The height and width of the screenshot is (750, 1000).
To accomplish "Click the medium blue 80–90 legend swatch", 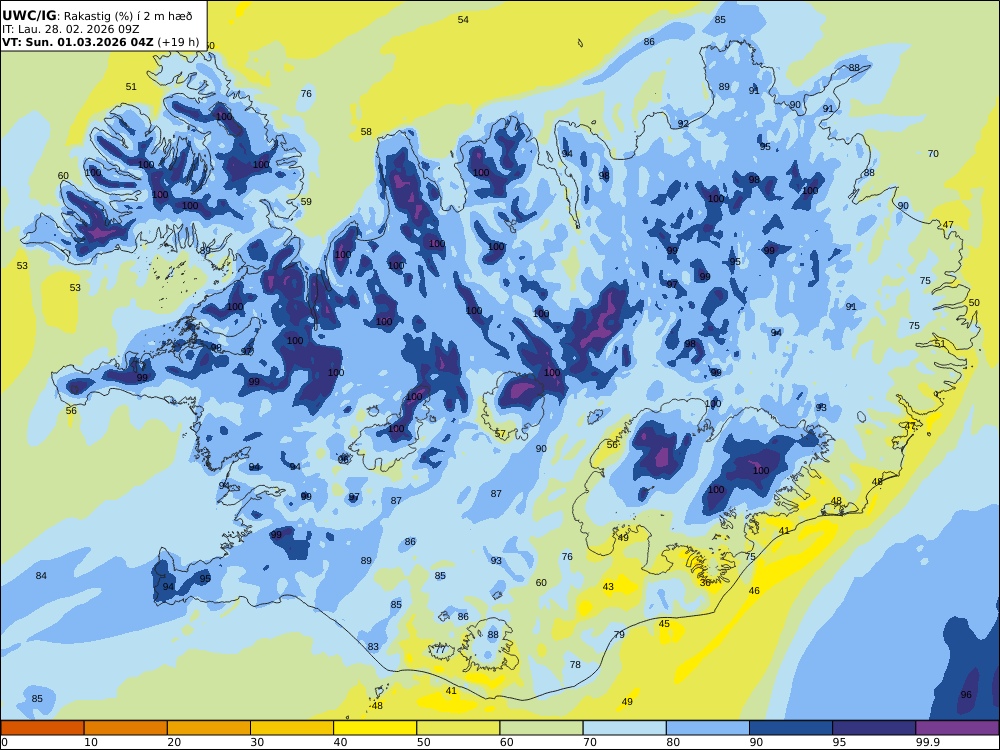I will (708, 728).
